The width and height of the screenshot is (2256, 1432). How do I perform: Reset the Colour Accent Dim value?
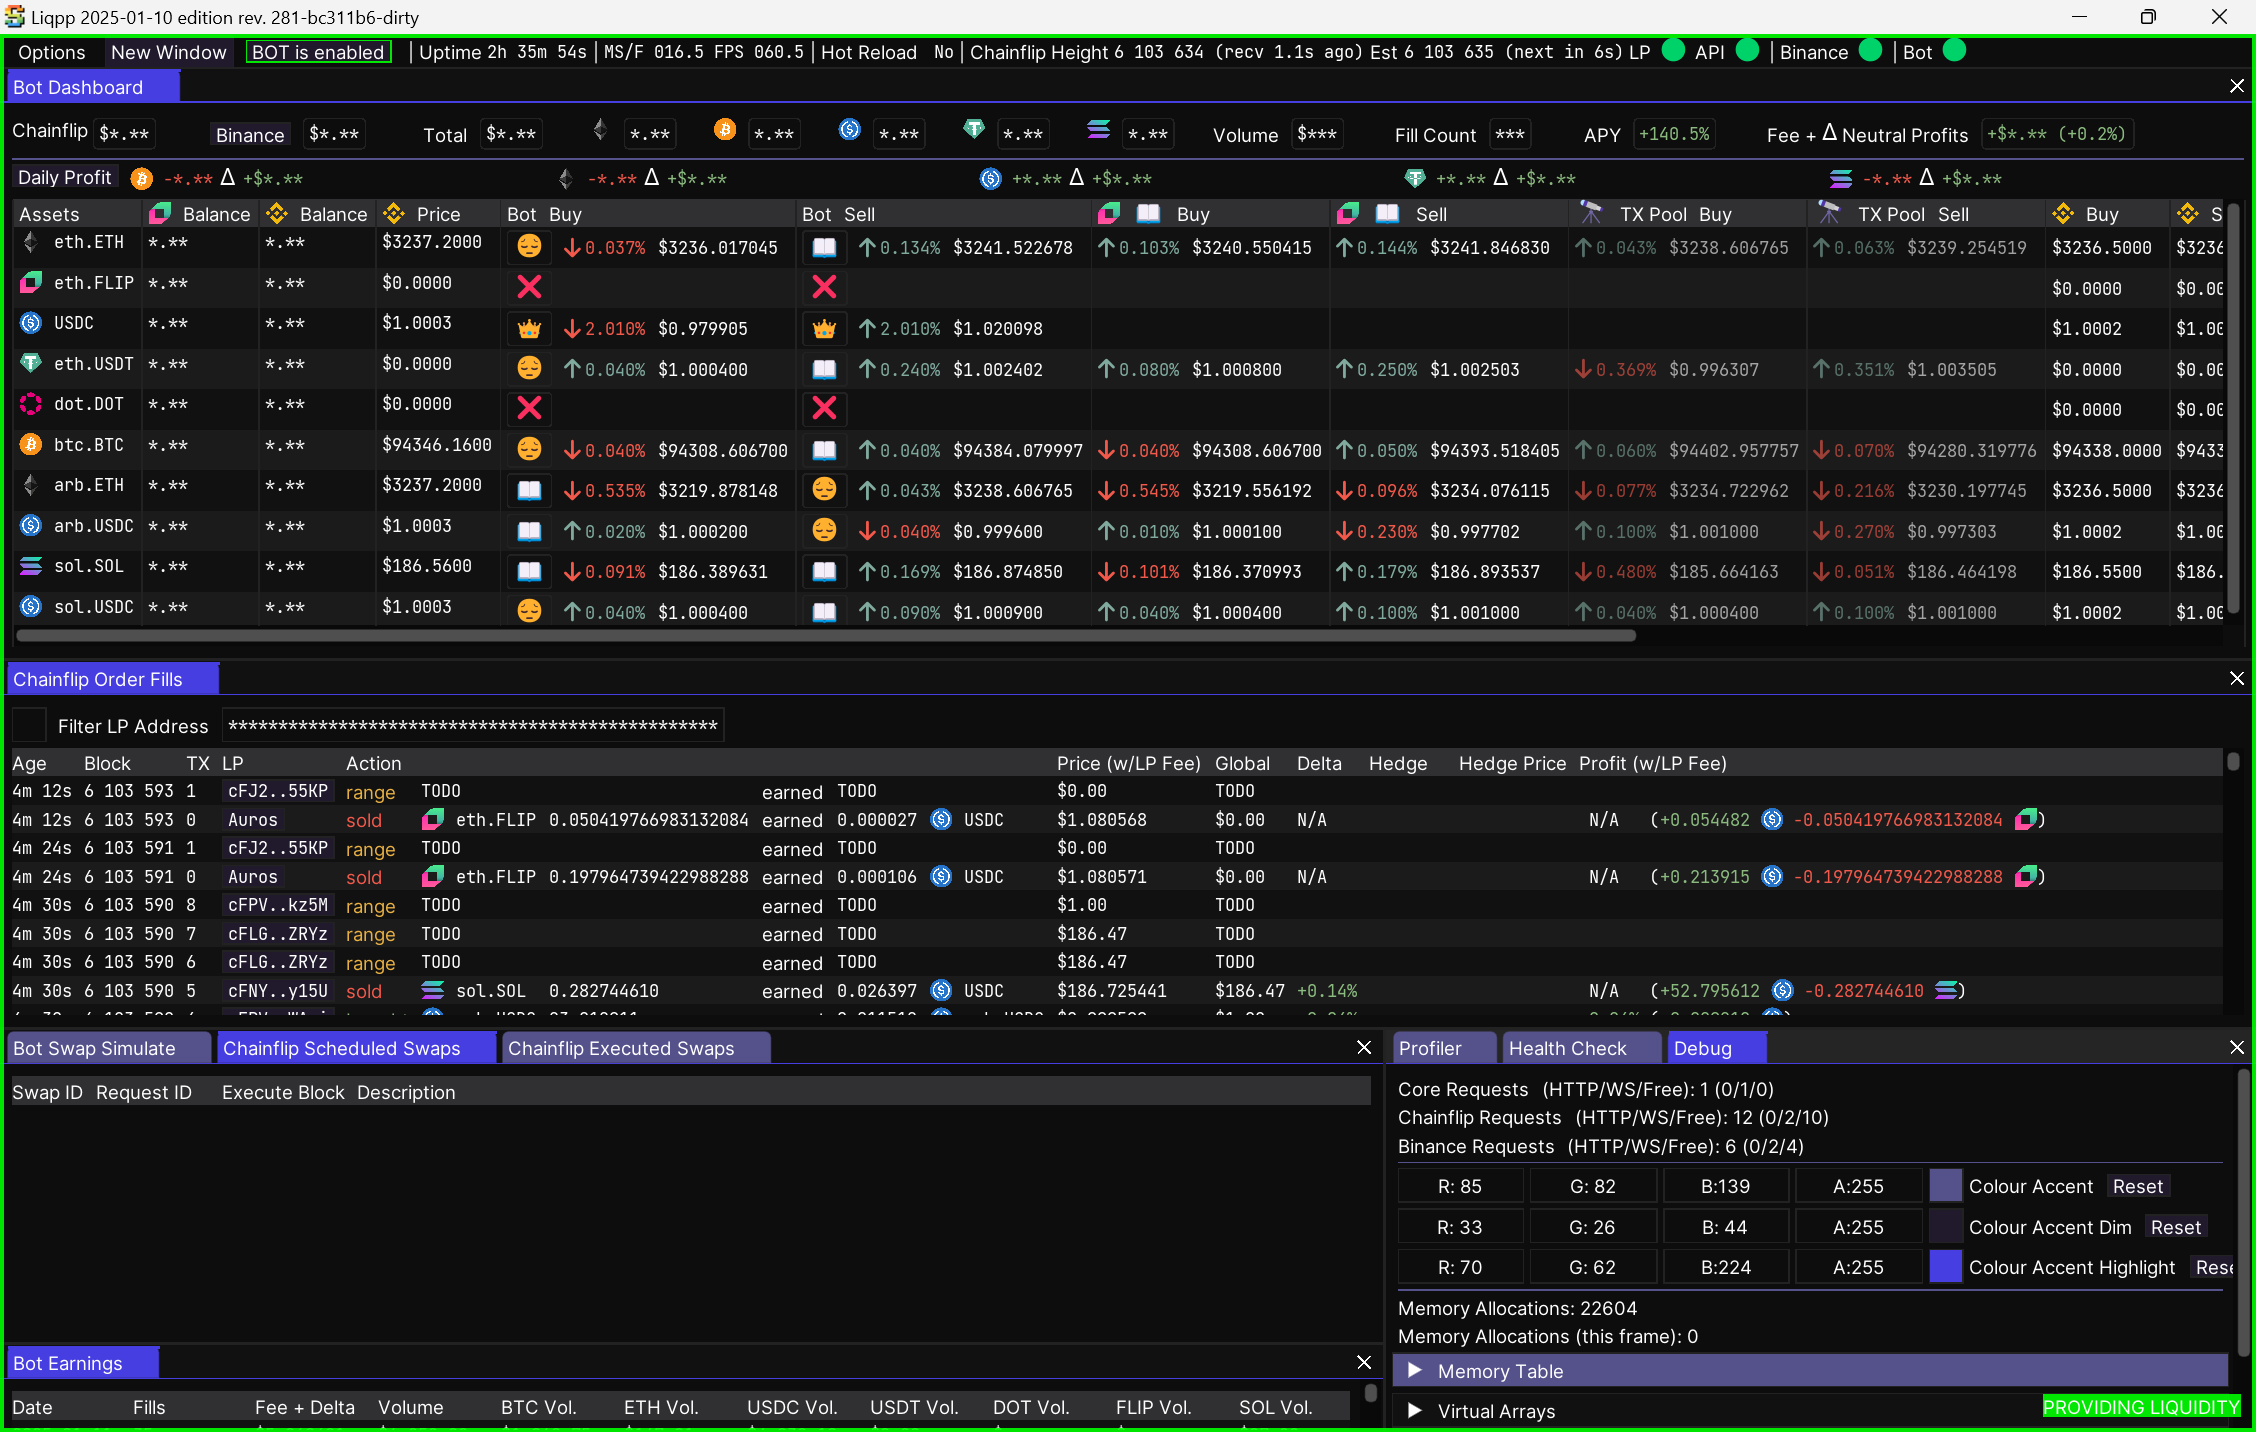(x=2175, y=1227)
